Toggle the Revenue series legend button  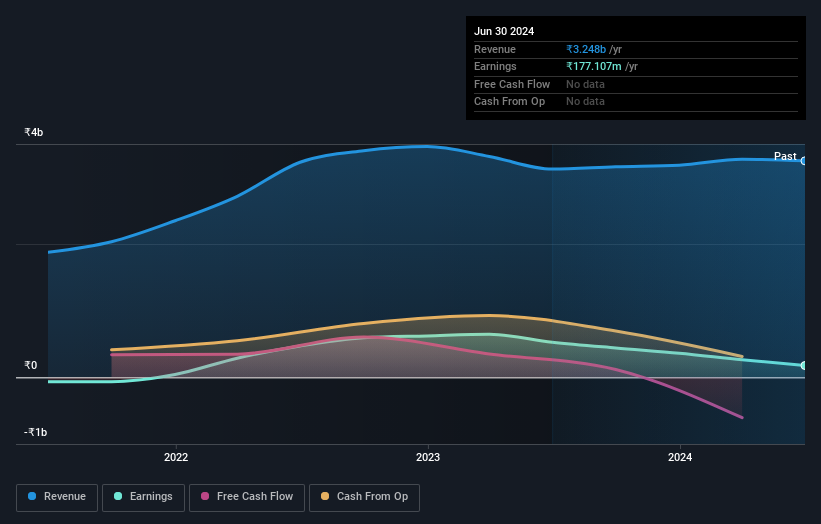57,497
